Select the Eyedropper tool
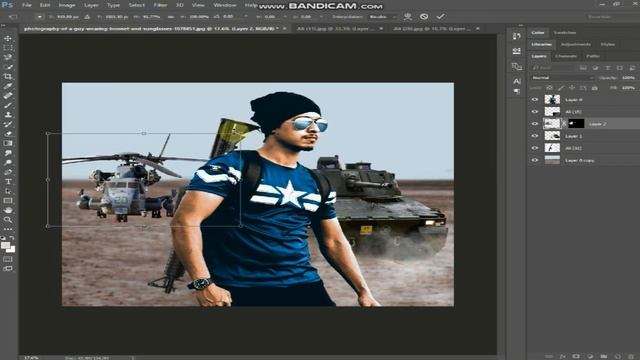Screen dimensions: 640x360 [x=8, y=86]
